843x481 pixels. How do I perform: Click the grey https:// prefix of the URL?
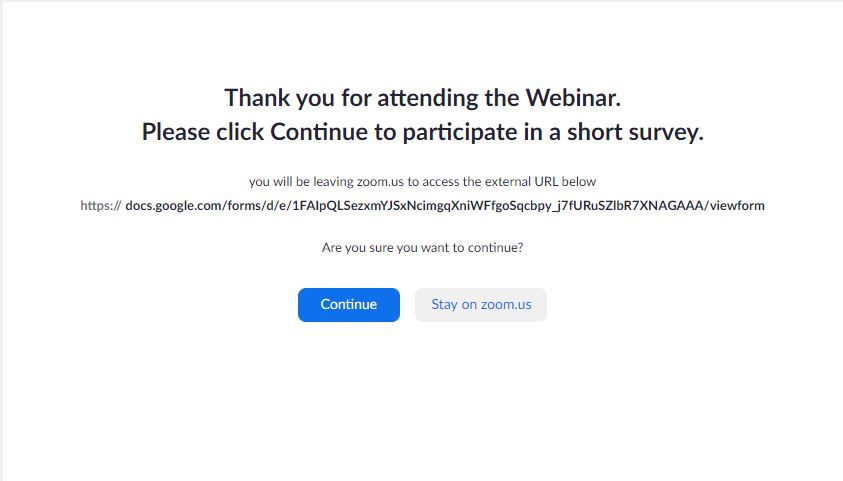pyautogui.click(x=101, y=205)
